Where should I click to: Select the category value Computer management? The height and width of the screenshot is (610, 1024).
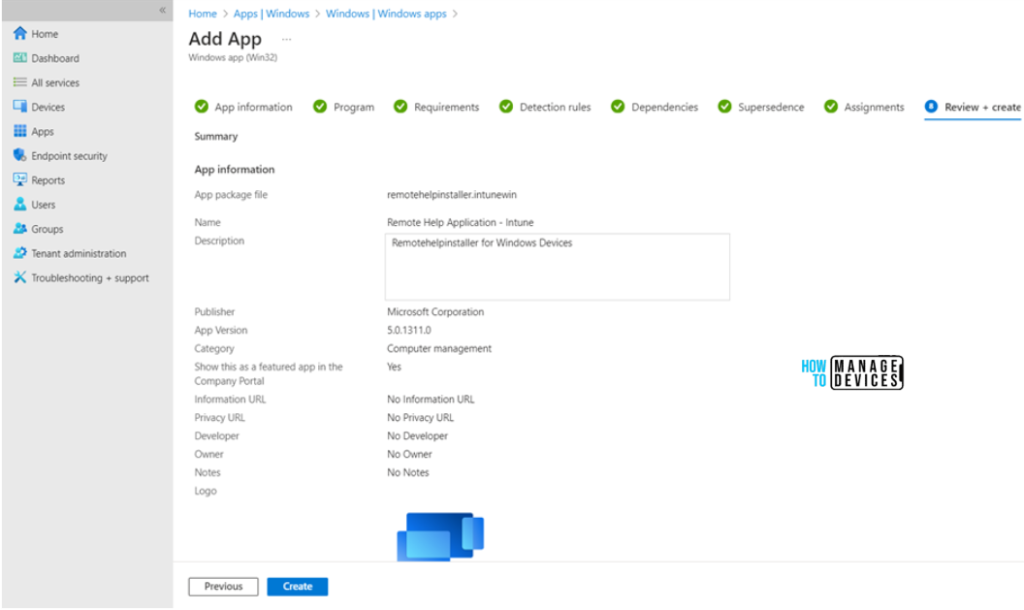440,349
